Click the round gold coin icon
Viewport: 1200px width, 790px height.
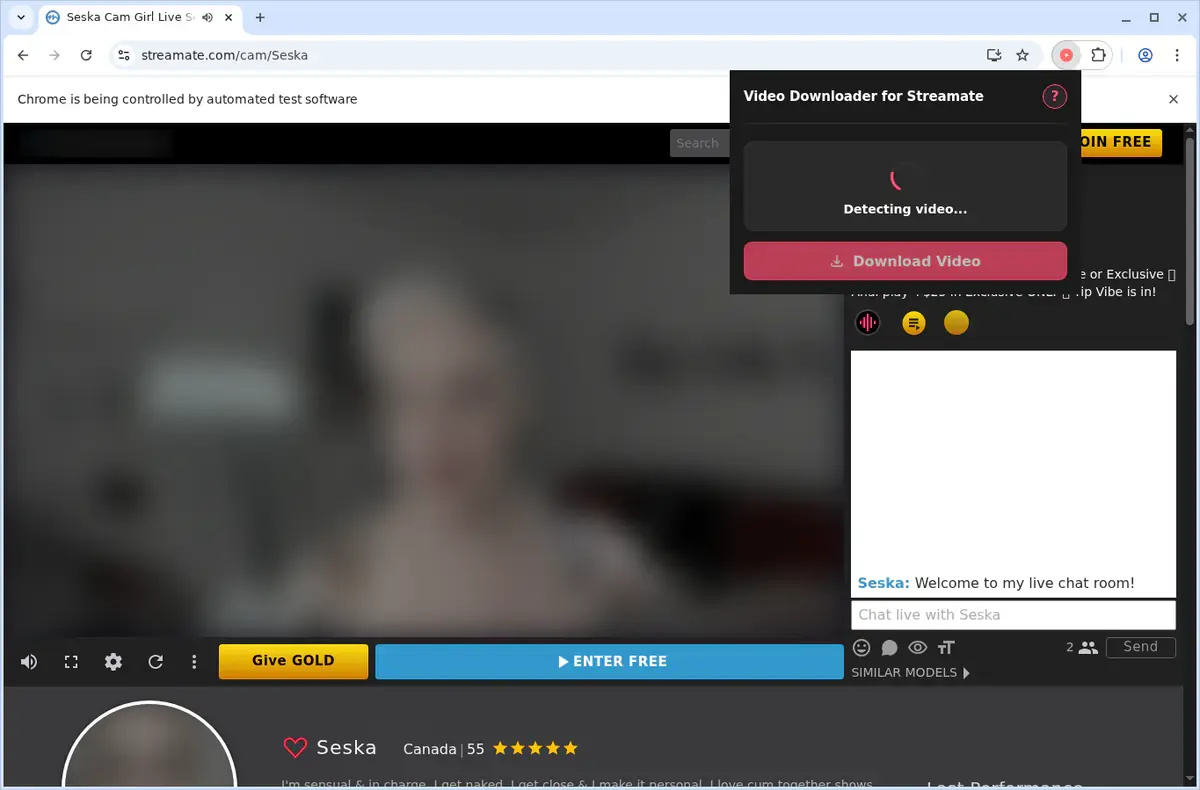(957, 323)
